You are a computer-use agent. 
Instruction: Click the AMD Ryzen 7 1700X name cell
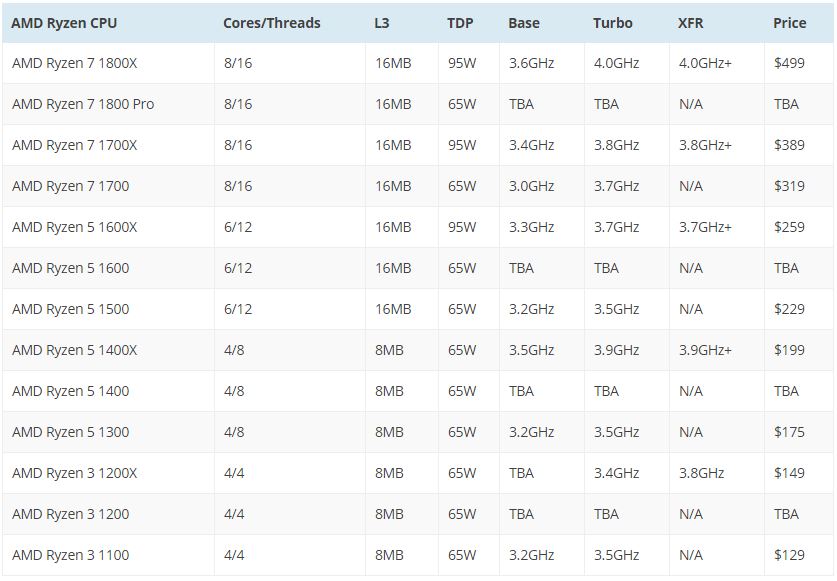tap(74, 145)
